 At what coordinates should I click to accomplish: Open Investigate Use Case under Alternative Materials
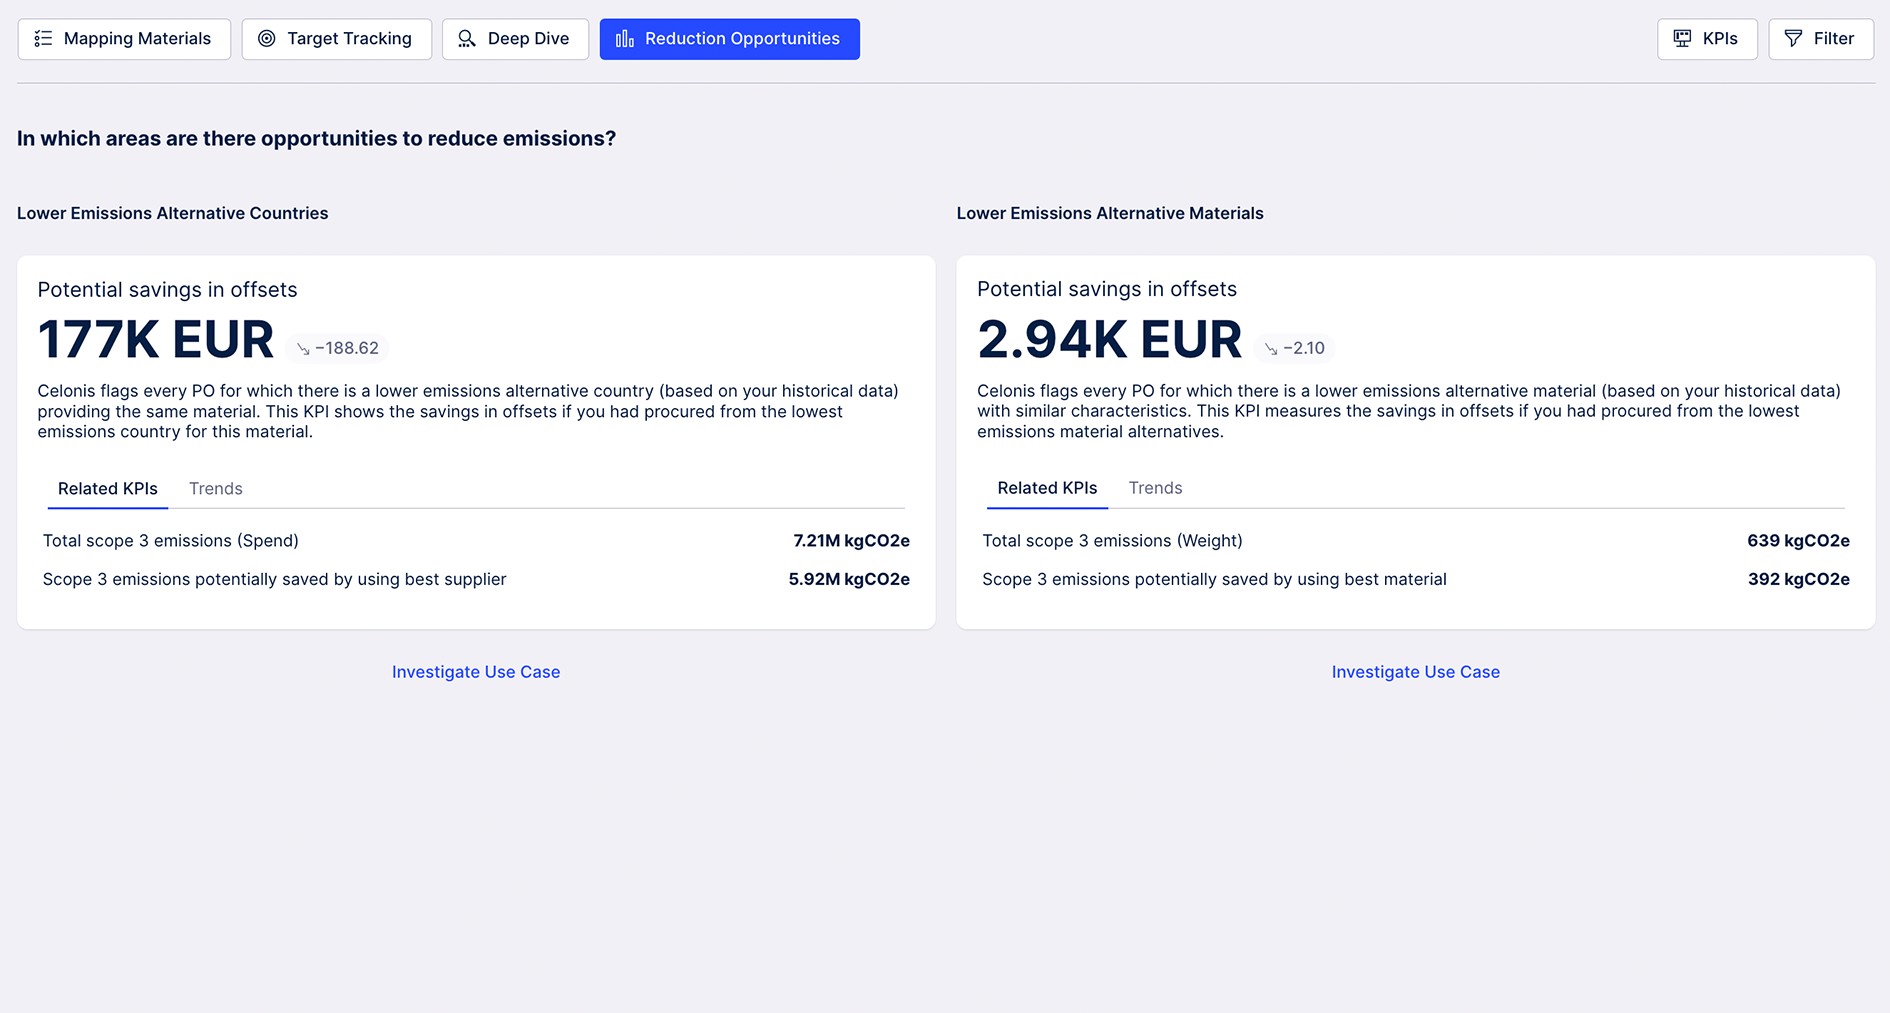click(x=1415, y=672)
